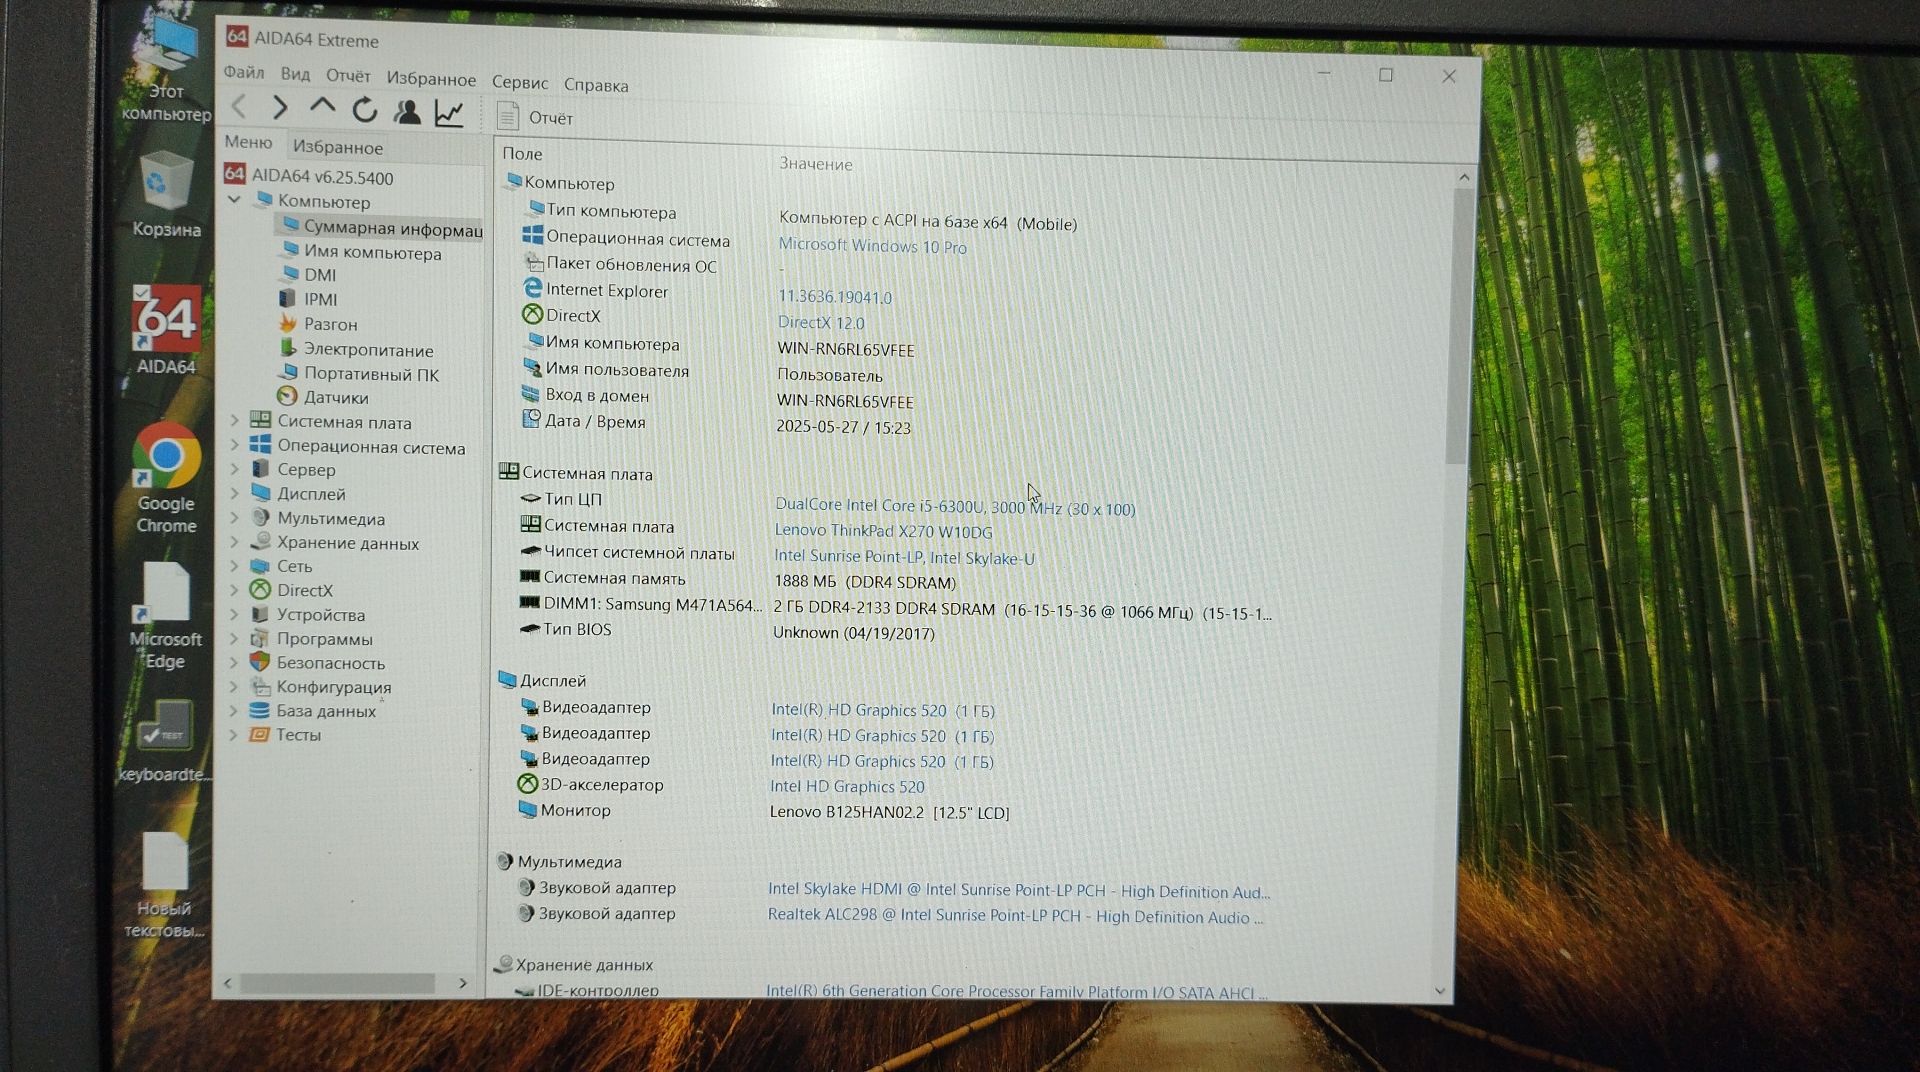1920x1072 pixels.
Task: Click the Отчёт report toolbar button
Action: click(x=536, y=118)
